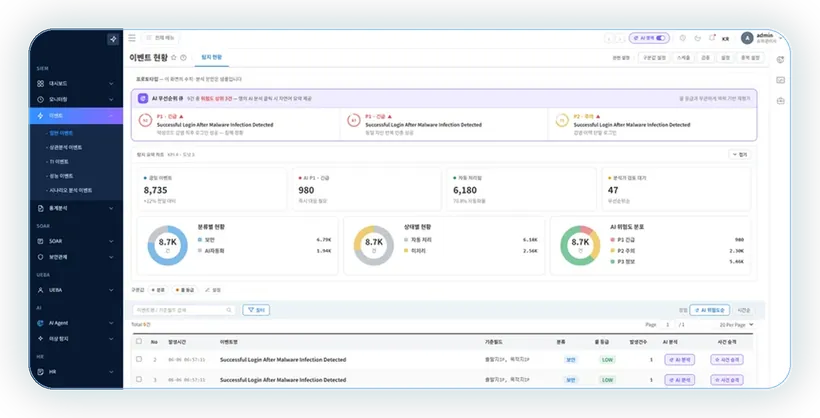Click the hamburger menu icon
Viewport: 820px width, 418px height.
[132, 38]
